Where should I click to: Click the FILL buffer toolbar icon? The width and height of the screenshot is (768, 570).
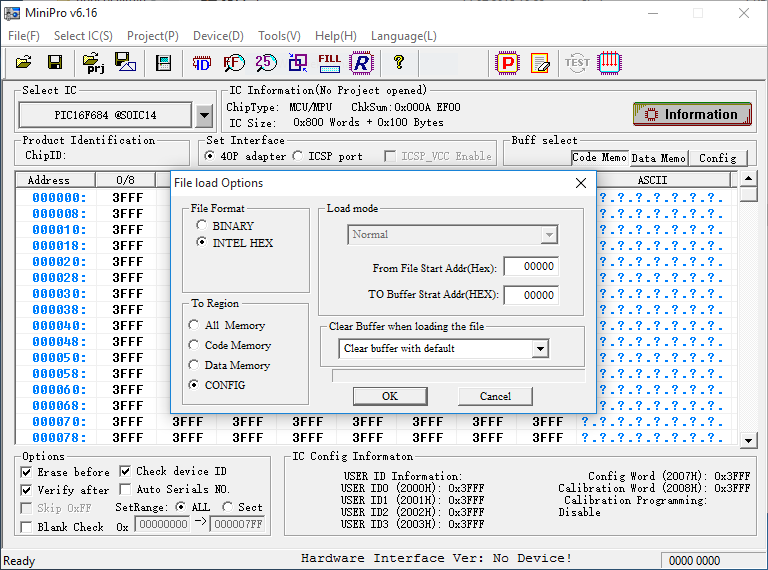[329, 63]
